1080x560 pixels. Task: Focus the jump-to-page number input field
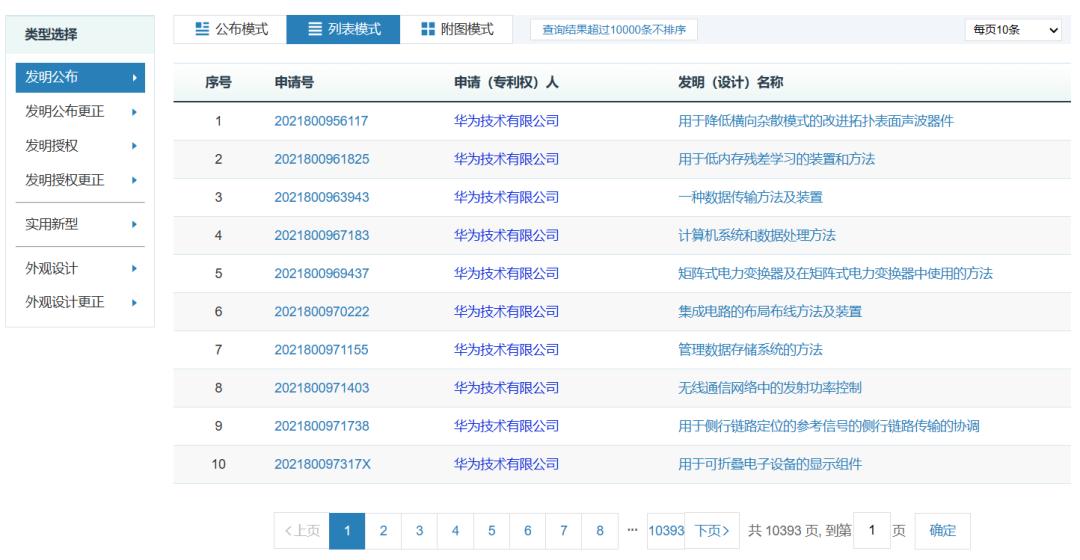click(x=871, y=530)
